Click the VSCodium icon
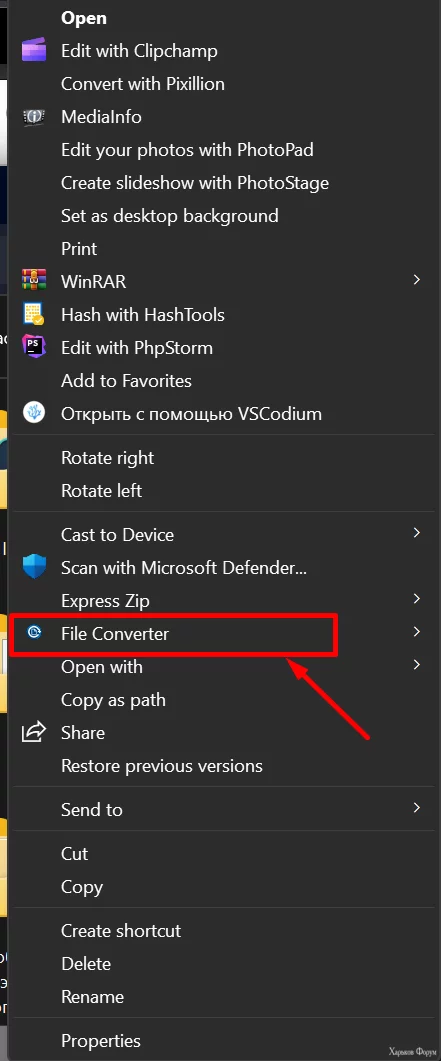 point(34,413)
